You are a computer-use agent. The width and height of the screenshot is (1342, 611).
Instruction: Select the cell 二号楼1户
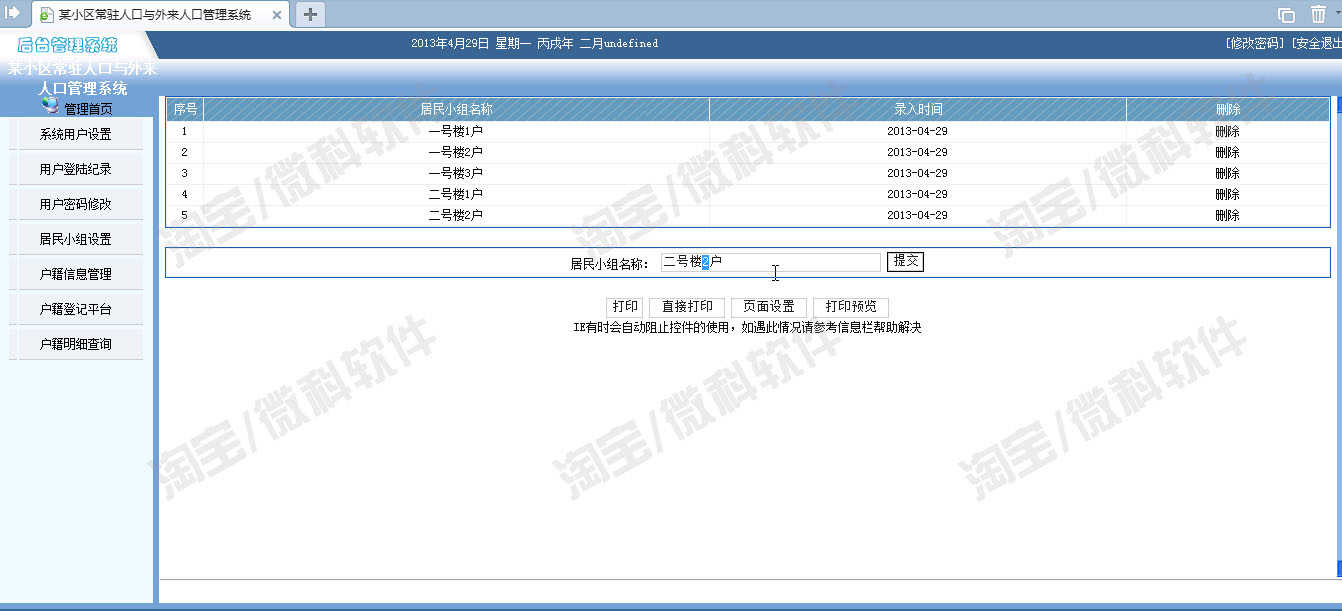pyautogui.click(x=456, y=194)
